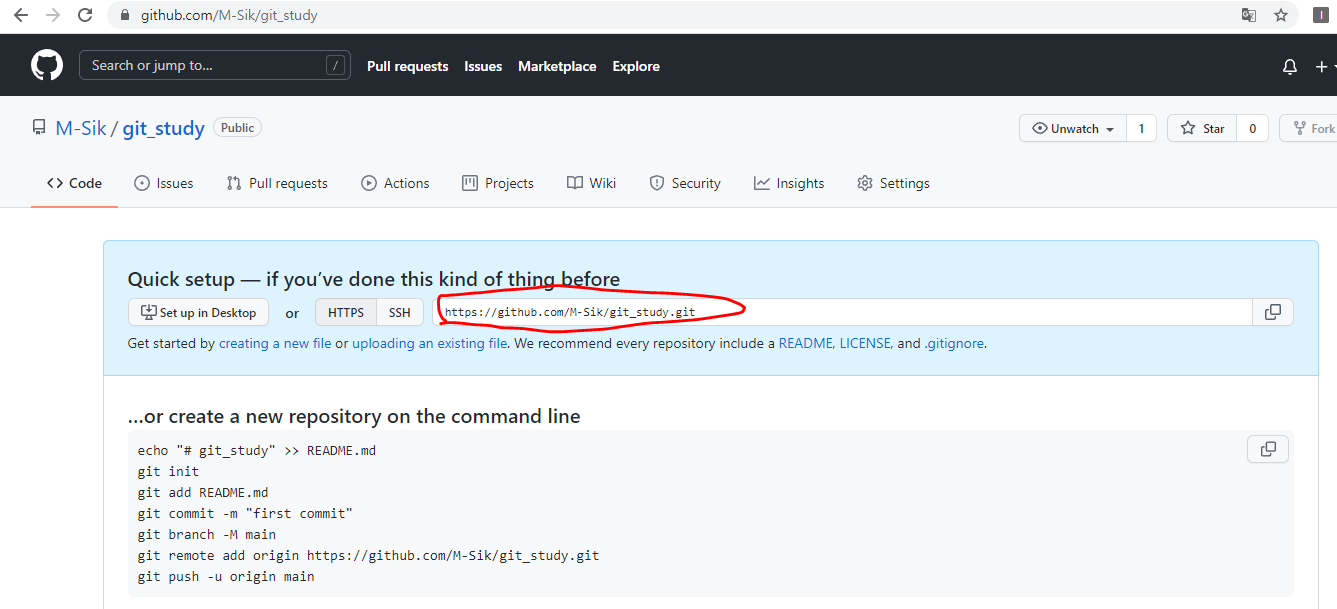
Task: Click the browser forward arrow
Action: coord(53,15)
